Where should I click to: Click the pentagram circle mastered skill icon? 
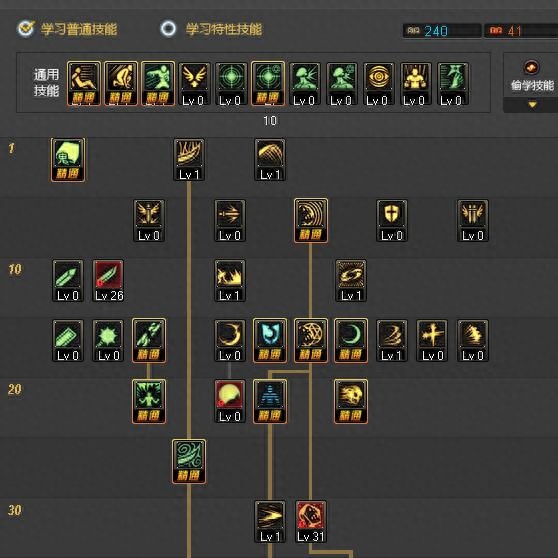coord(311,341)
